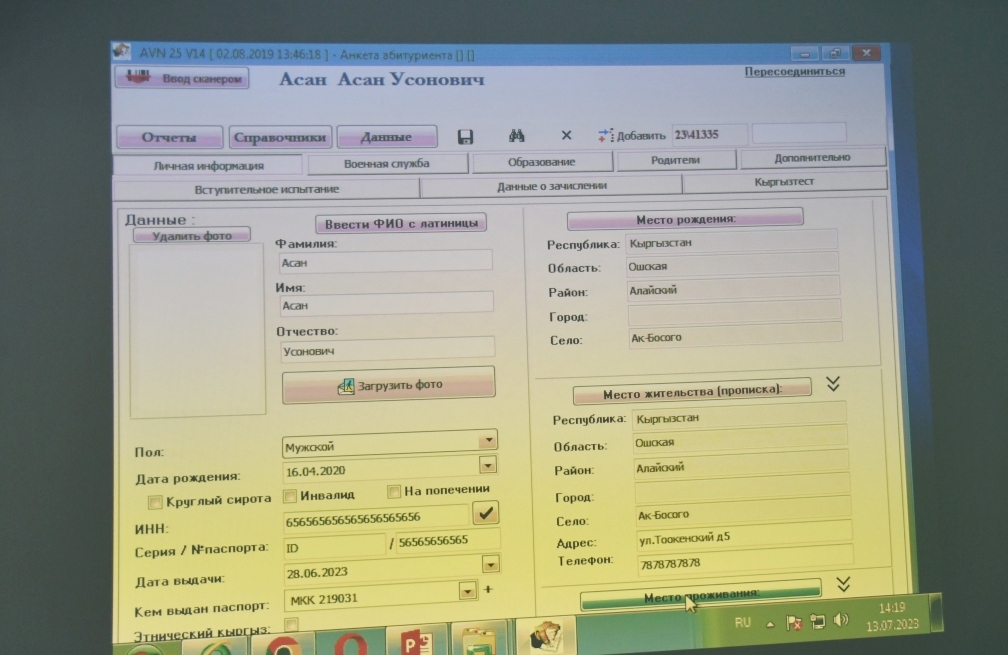Click the Ввод сканером button
1008x655 pixels.
pyautogui.click(x=183, y=78)
